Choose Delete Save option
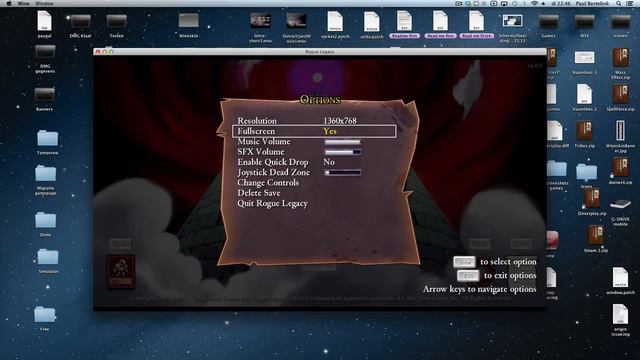 point(259,193)
